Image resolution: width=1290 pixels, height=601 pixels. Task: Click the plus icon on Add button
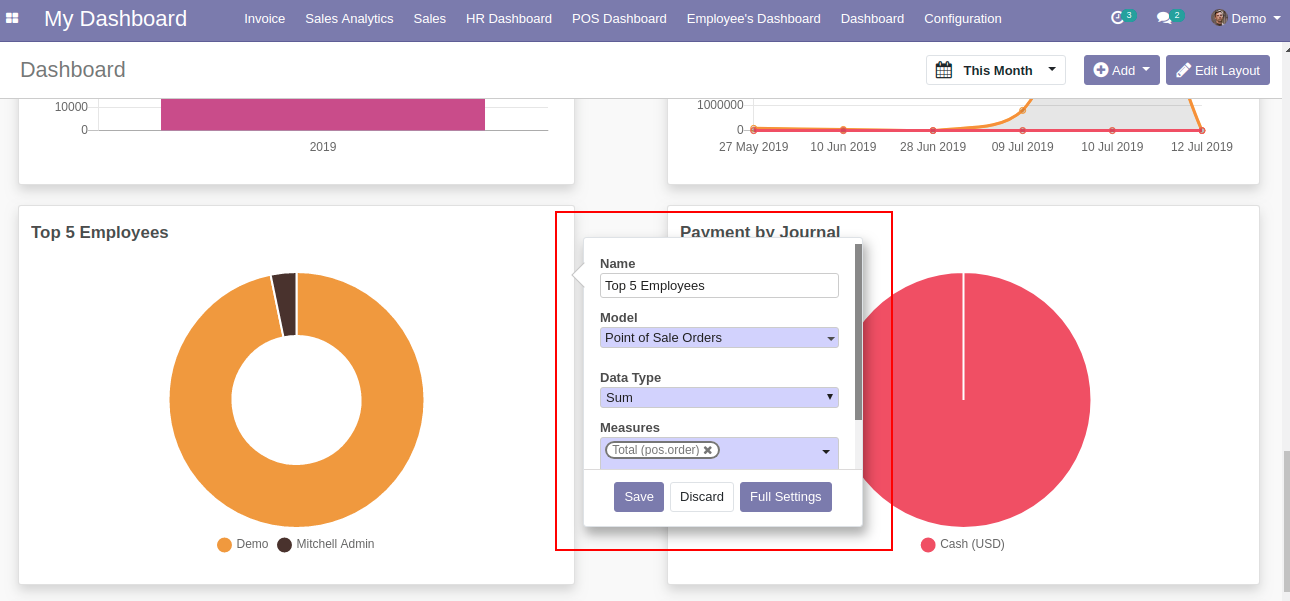1100,70
